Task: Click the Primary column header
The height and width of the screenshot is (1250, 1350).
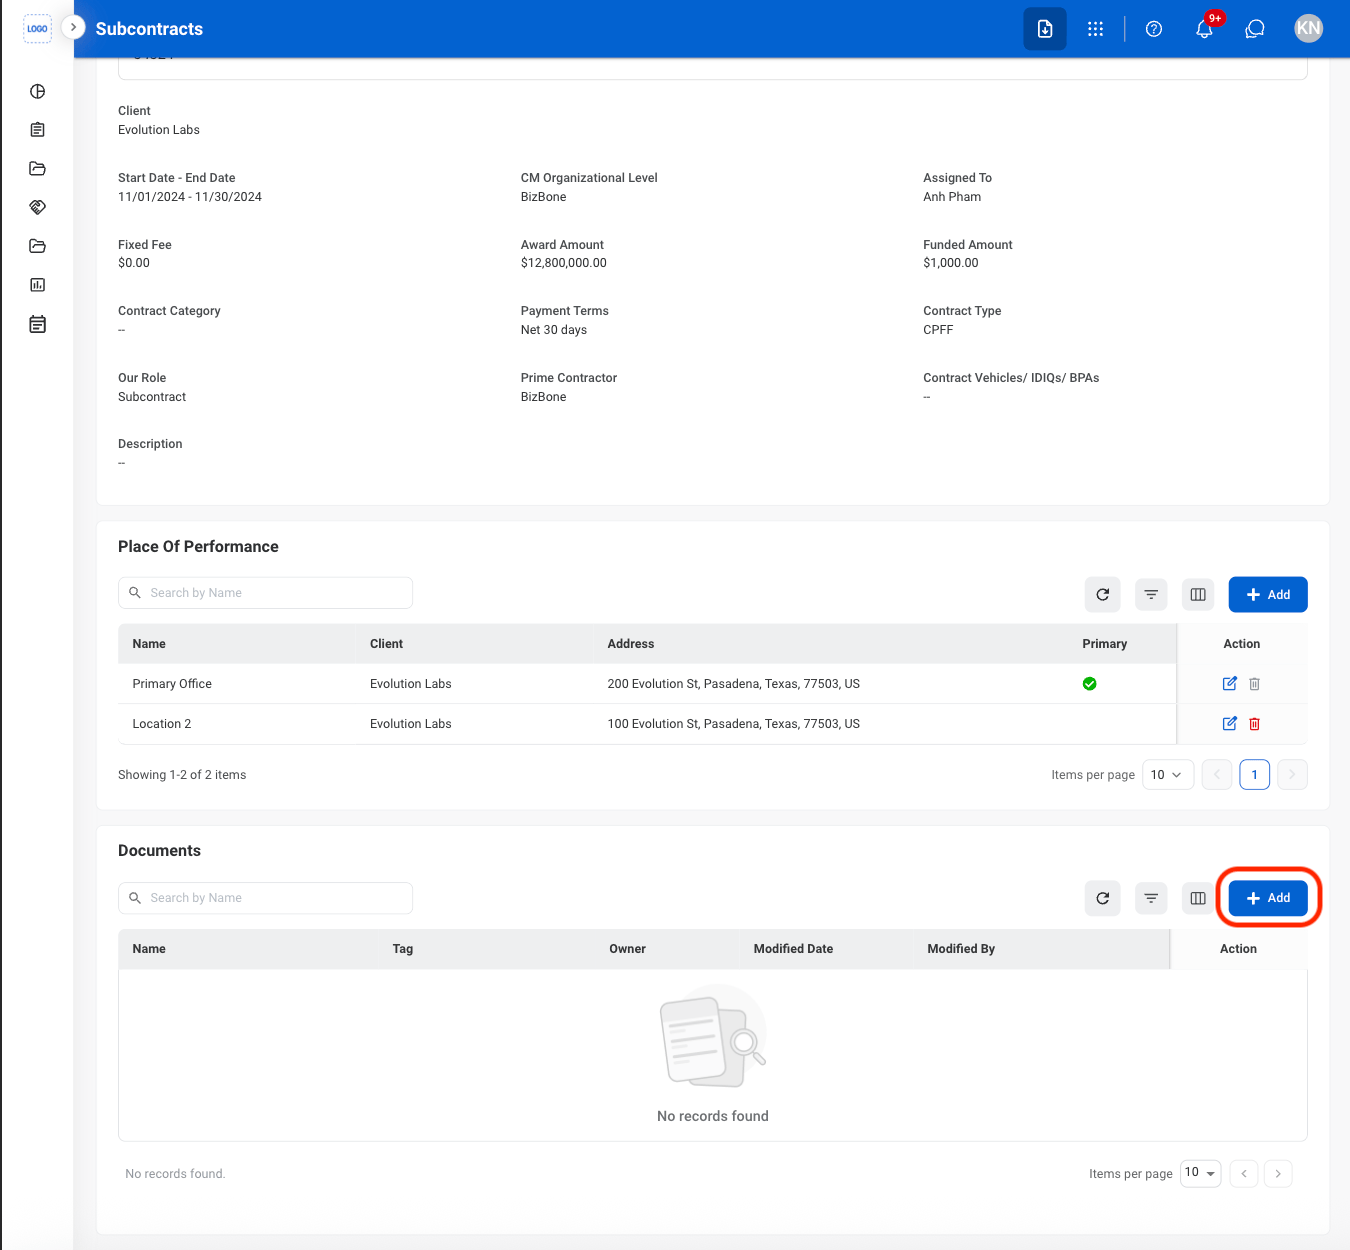Action: pyautogui.click(x=1105, y=644)
